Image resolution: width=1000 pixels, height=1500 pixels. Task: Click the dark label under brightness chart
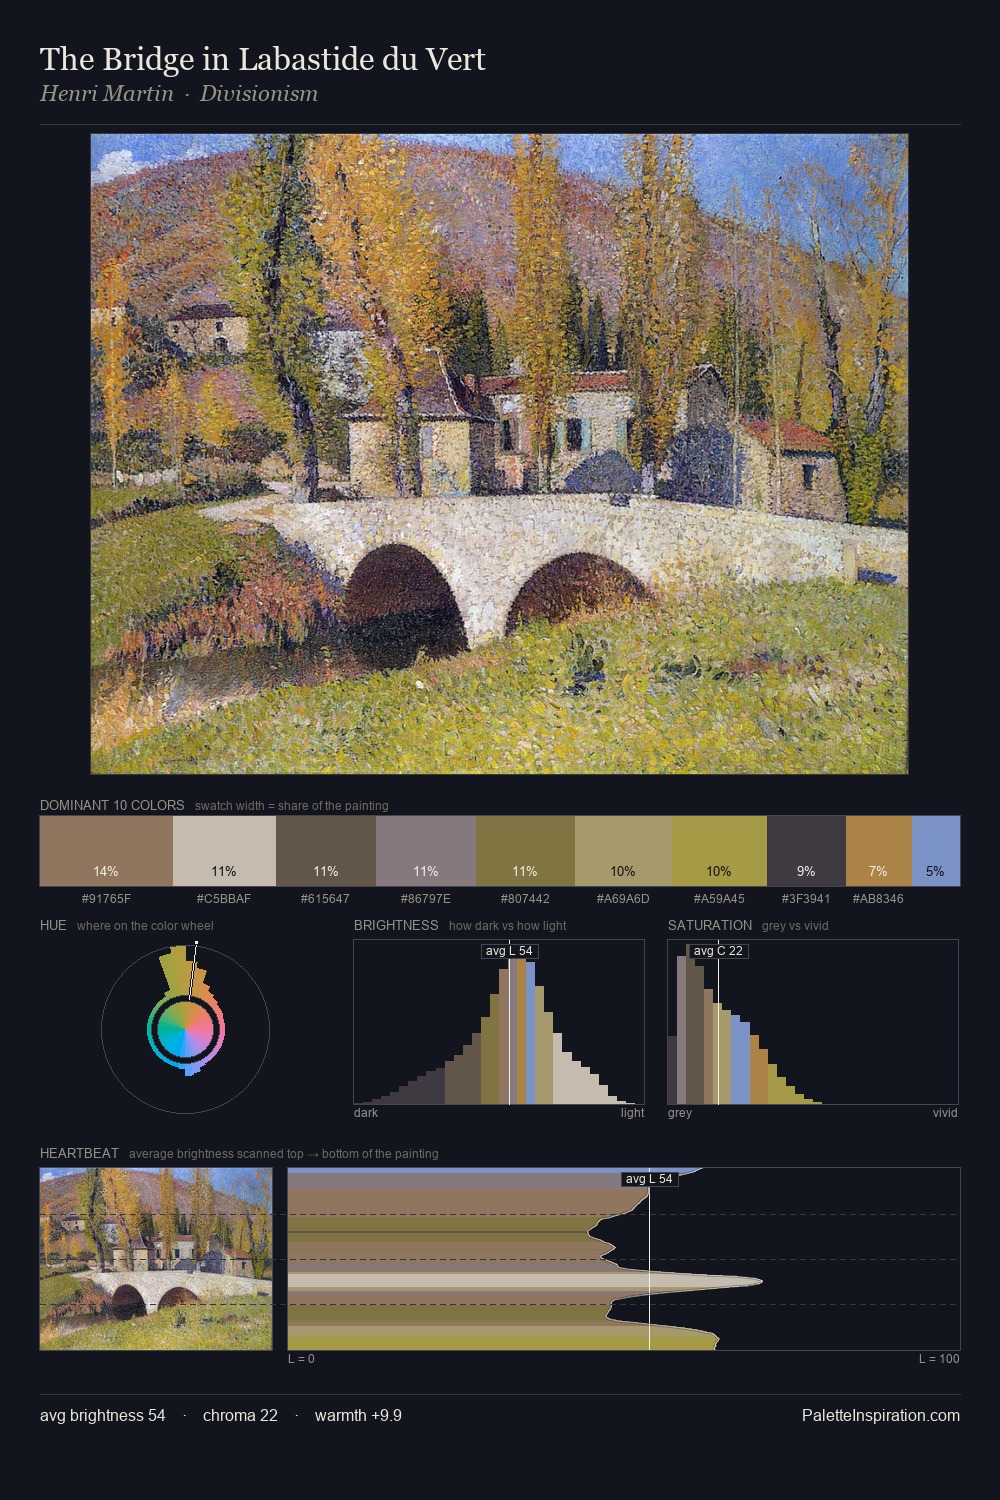(366, 1113)
